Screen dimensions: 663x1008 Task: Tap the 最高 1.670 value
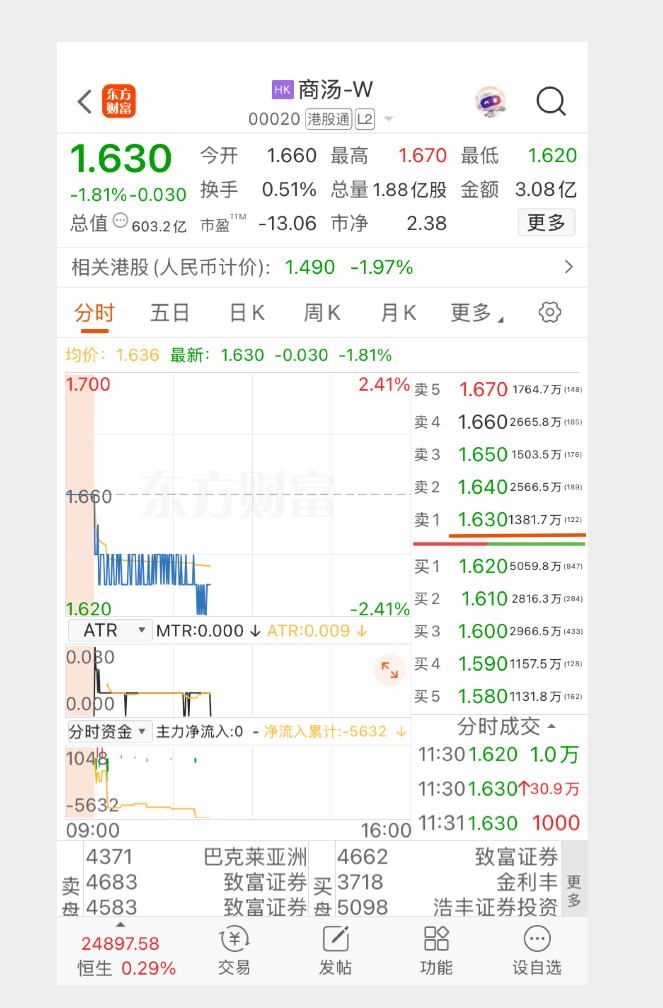pos(422,156)
